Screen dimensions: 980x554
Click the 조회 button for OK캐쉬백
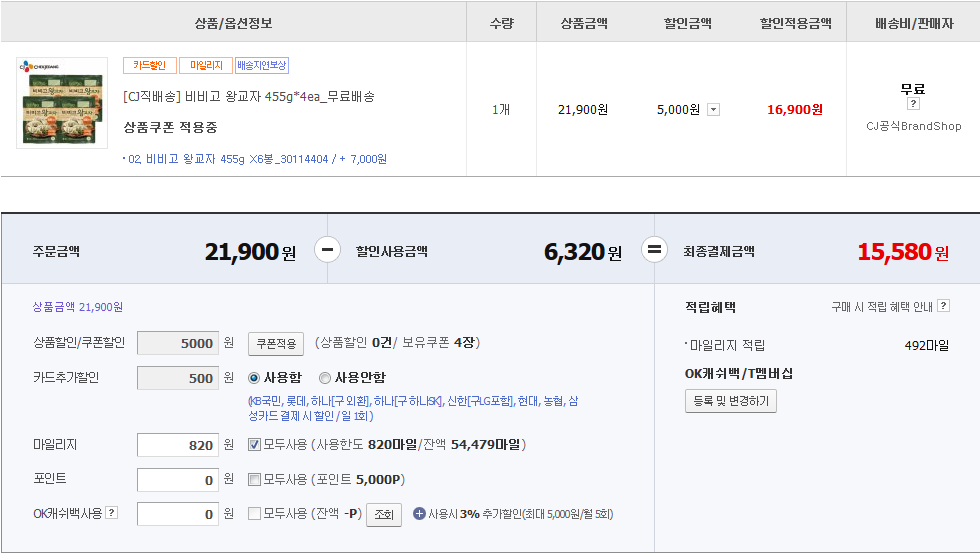tap(383, 515)
